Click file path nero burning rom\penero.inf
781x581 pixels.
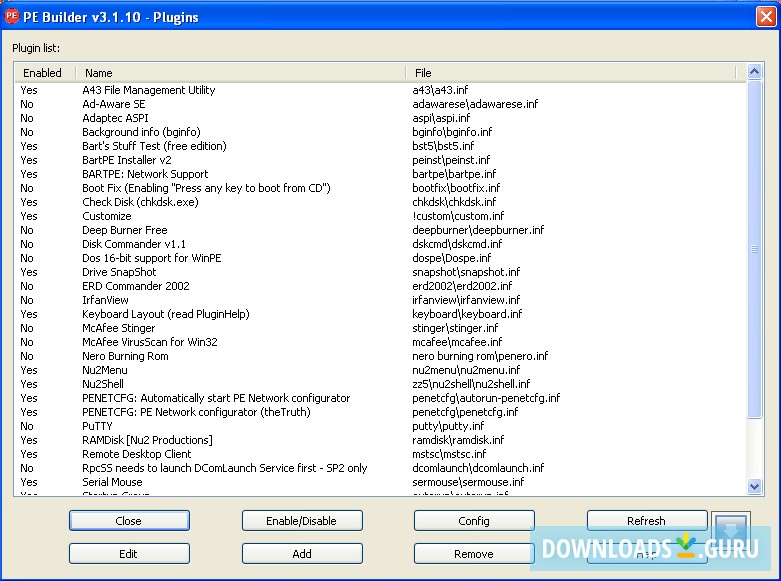480,356
